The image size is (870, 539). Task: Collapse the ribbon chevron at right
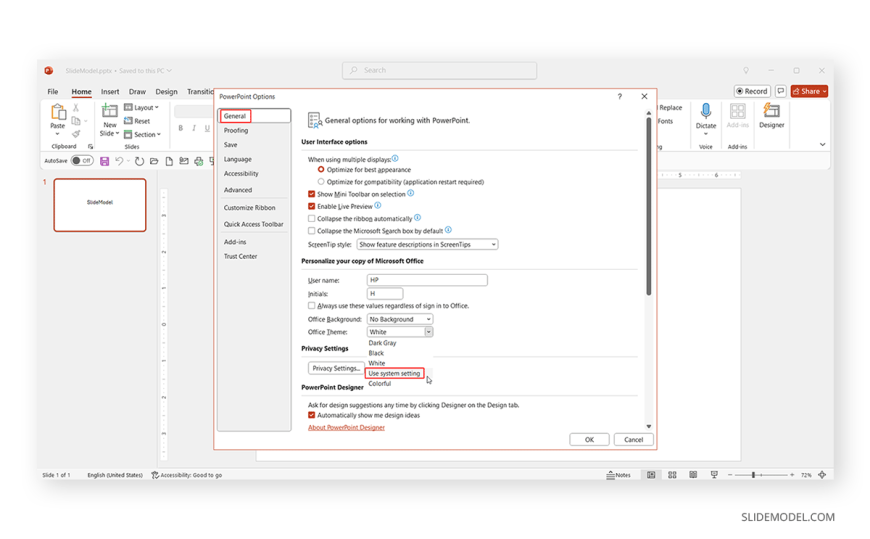[822, 144]
